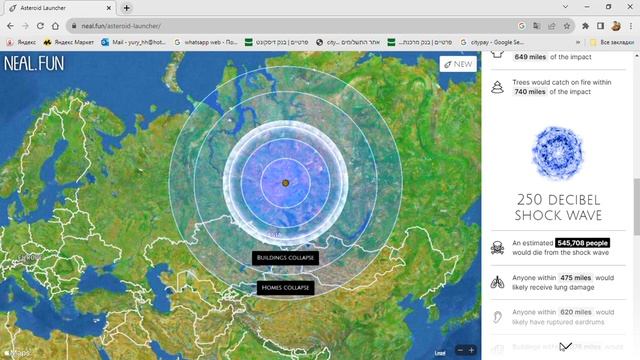Image resolution: width=640 pixels, height=360 pixels.
Task: Select the 740 miles value
Action: pos(530,92)
